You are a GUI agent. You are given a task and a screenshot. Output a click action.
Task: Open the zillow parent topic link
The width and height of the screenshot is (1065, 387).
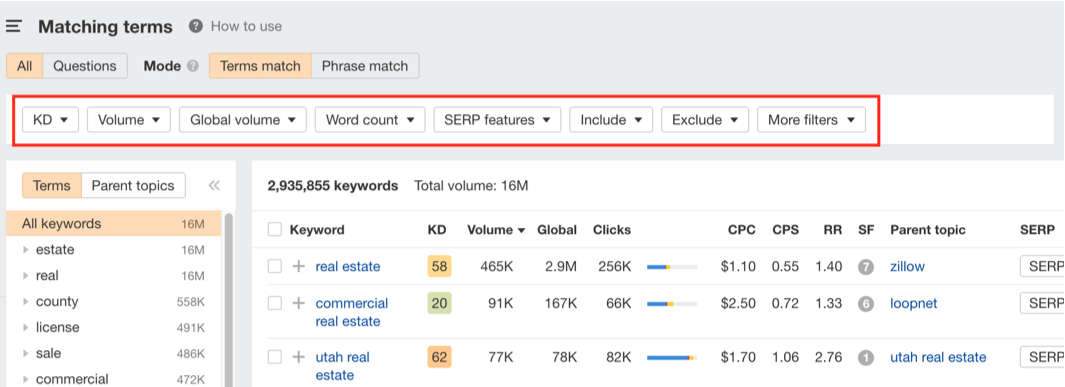[x=907, y=266]
